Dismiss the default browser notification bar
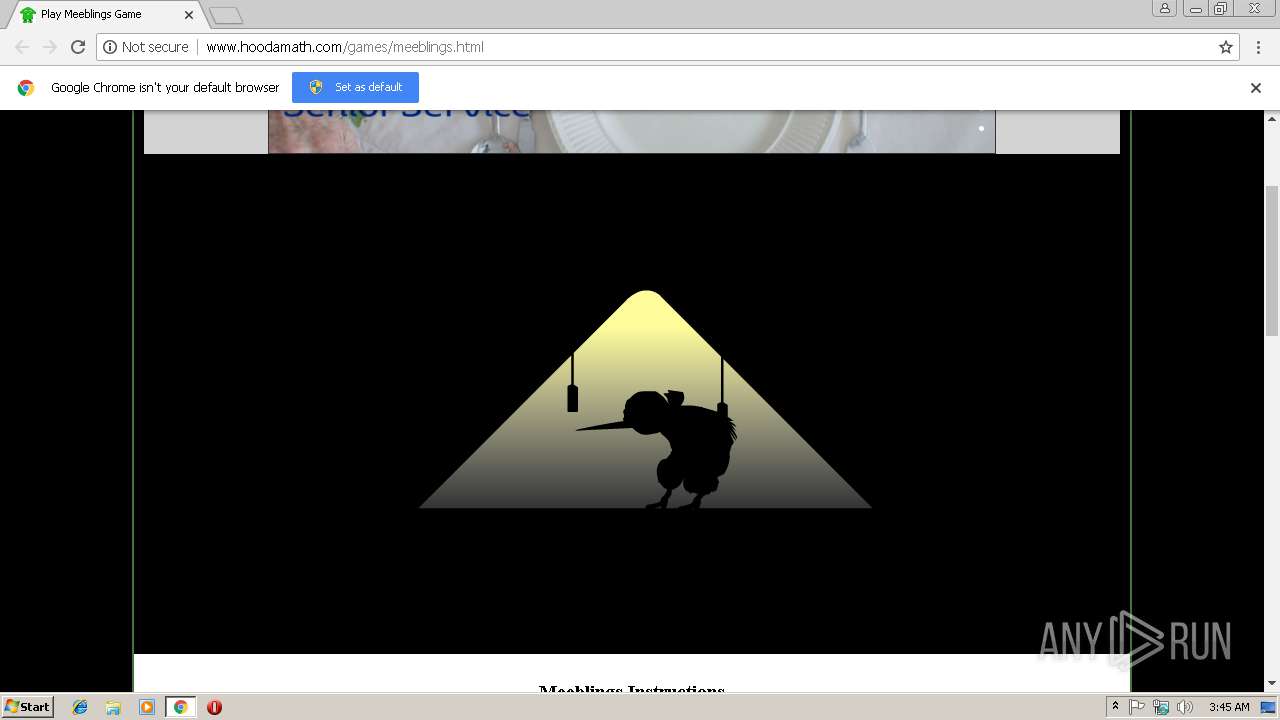 [x=1256, y=88]
